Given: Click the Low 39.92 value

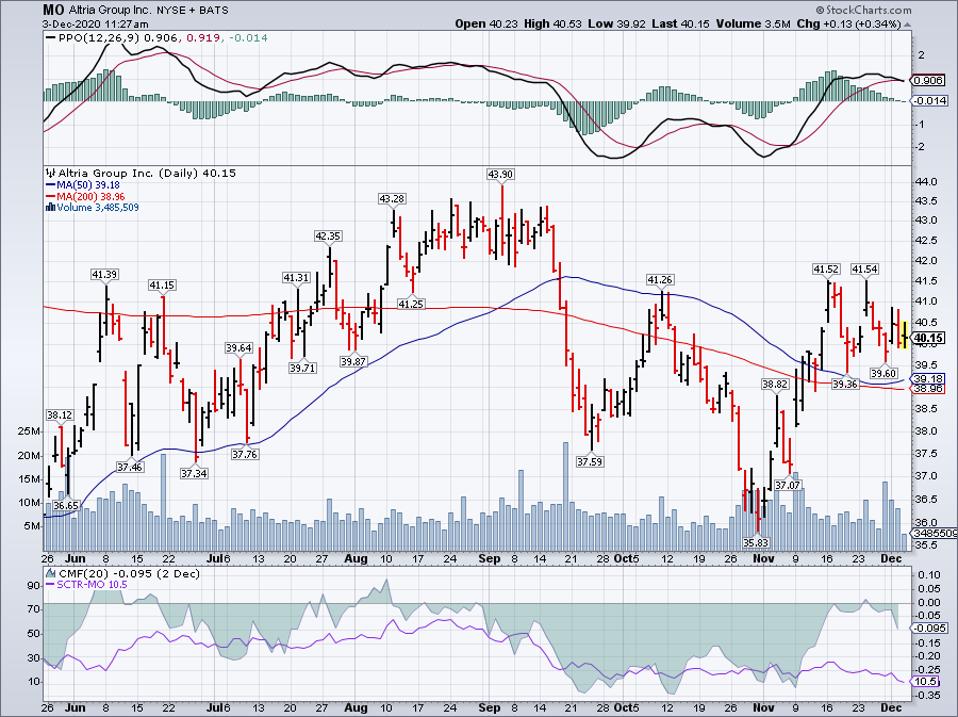Looking at the screenshot, I should [x=617, y=24].
